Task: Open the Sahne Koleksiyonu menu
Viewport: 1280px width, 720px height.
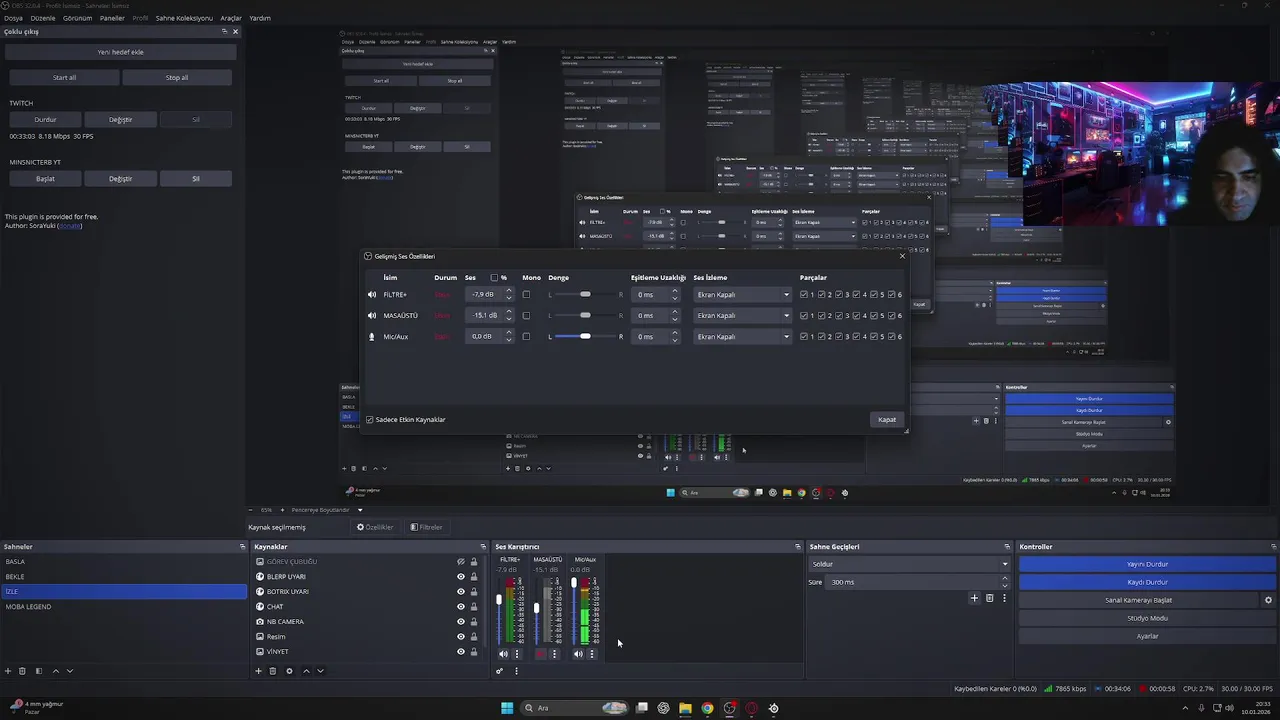Action: [184, 18]
